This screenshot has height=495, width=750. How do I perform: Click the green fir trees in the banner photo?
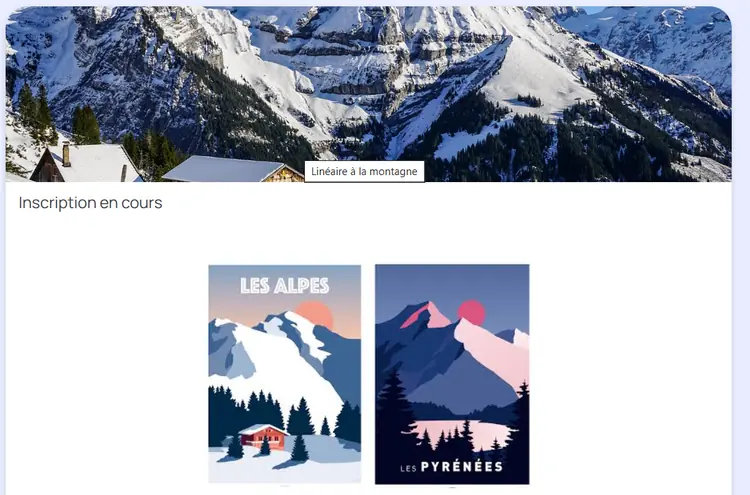pyautogui.click(x=86, y=125)
